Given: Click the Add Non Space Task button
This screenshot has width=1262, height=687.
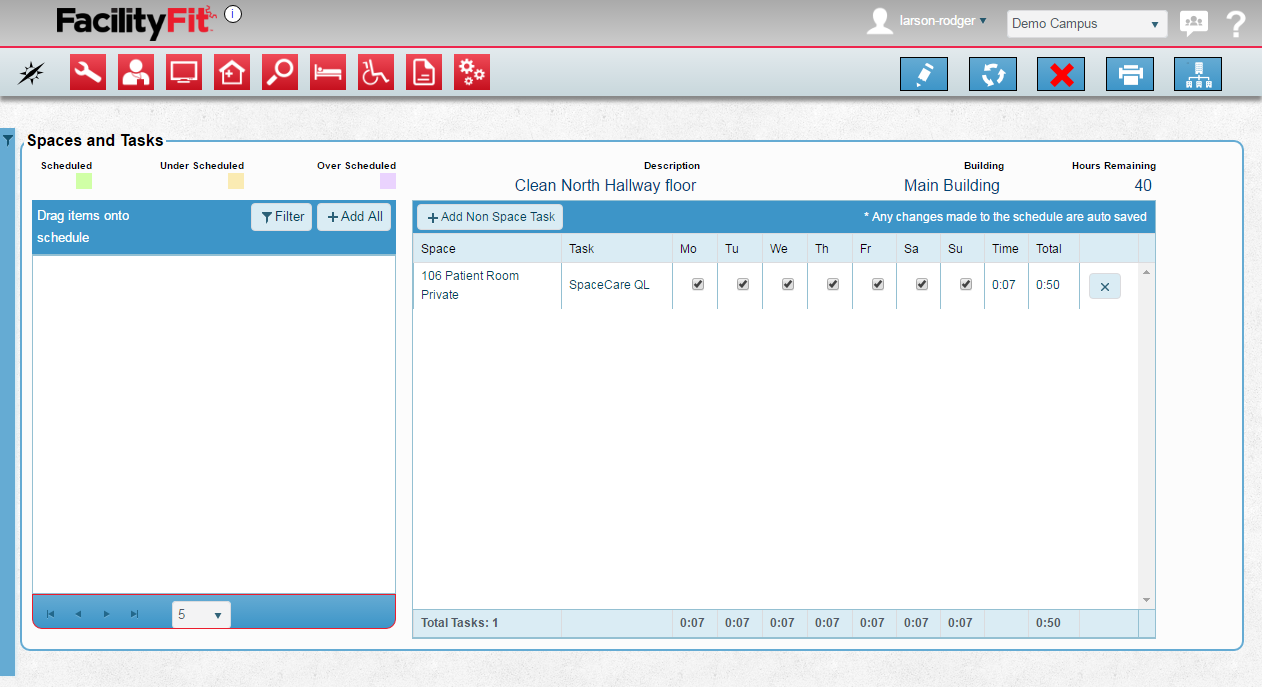Looking at the screenshot, I should click(x=490, y=217).
